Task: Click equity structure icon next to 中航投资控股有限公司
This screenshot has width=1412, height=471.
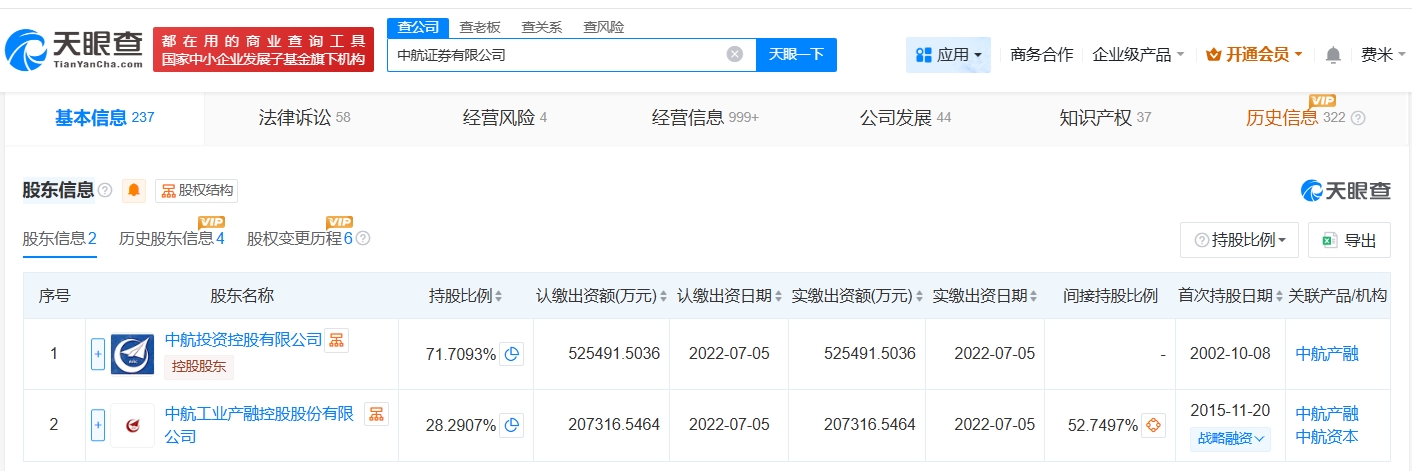Action: point(337,340)
